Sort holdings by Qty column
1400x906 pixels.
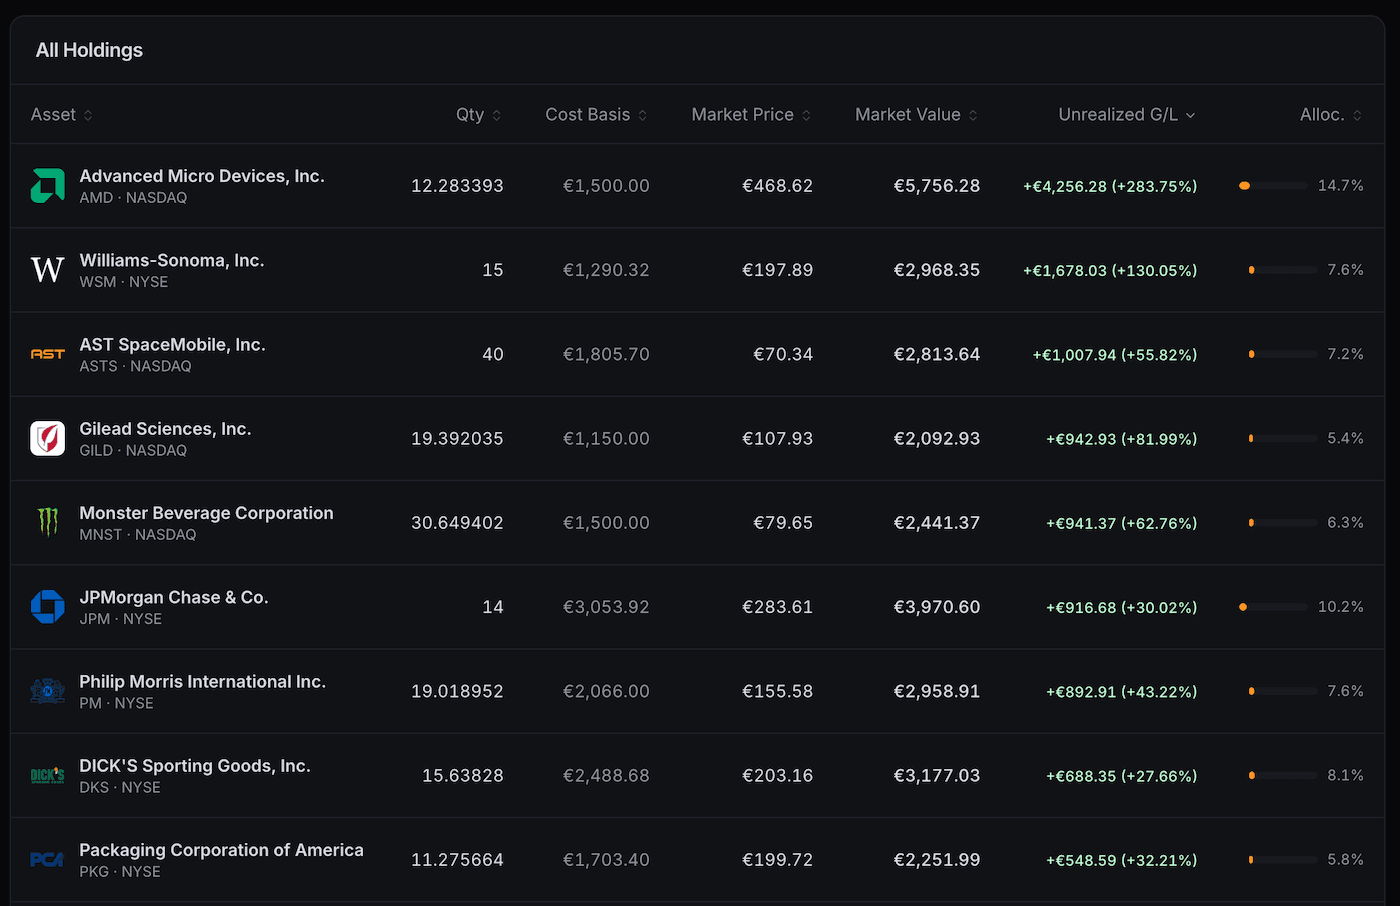[479, 115]
